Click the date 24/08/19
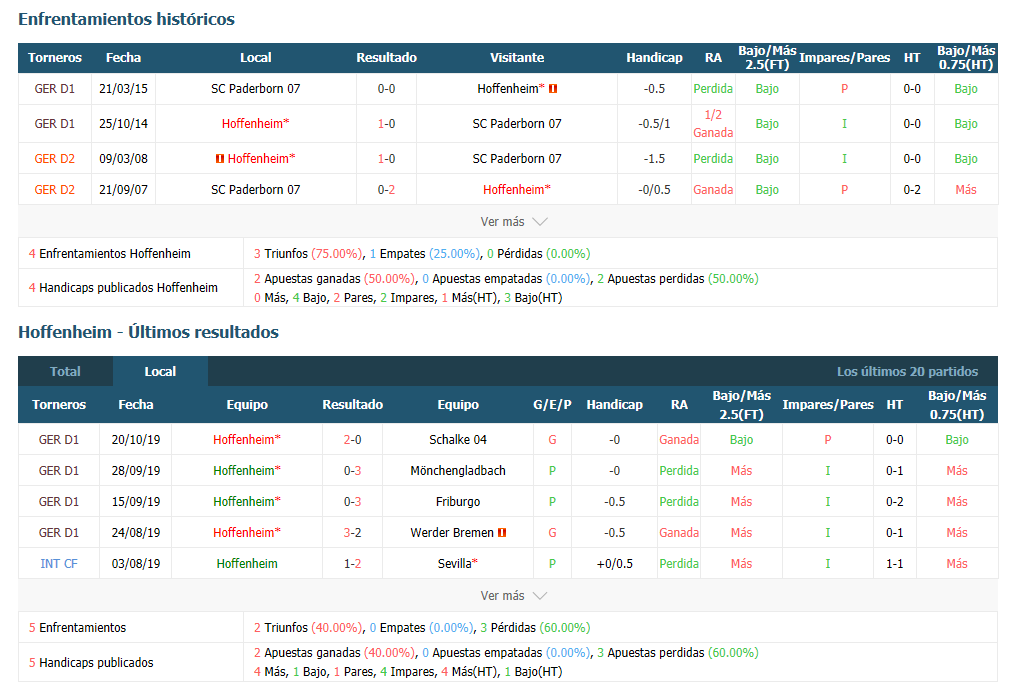Screen dimensions: 1009x690 pos(136,533)
